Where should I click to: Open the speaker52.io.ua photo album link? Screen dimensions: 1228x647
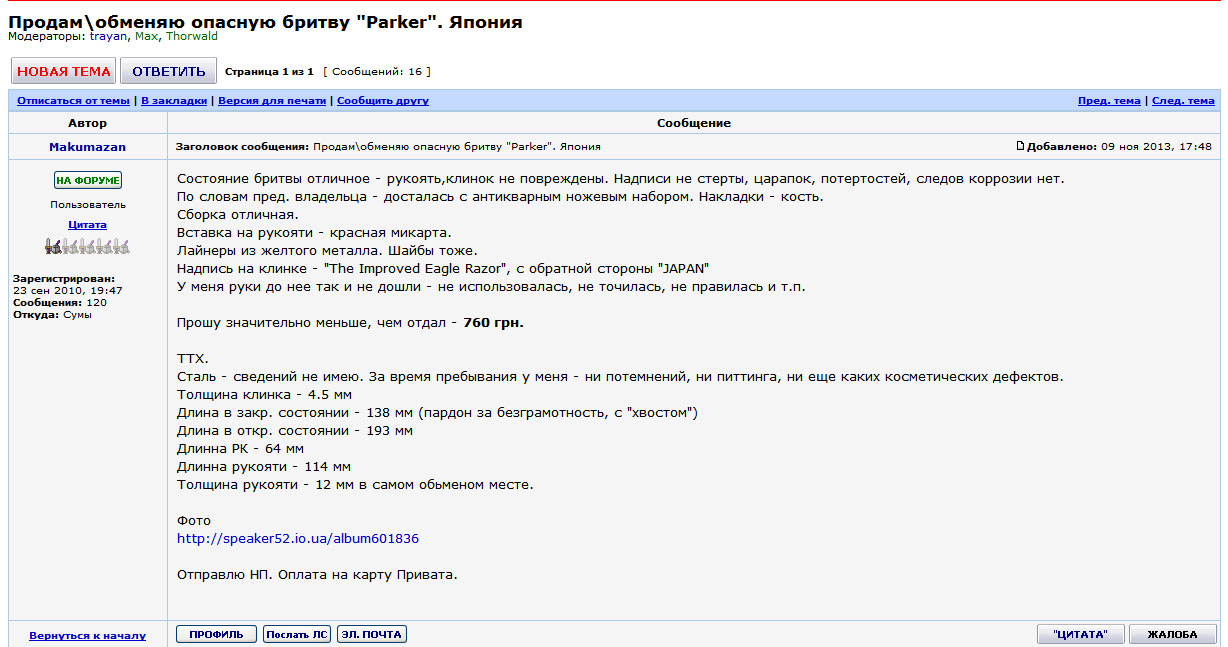[297, 538]
